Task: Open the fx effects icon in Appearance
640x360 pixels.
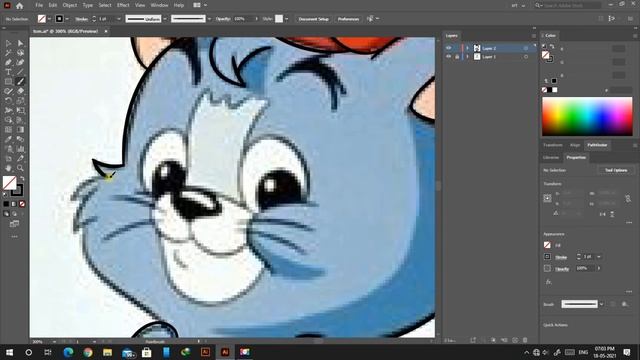Action: pyautogui.click(x=549, y=282)
